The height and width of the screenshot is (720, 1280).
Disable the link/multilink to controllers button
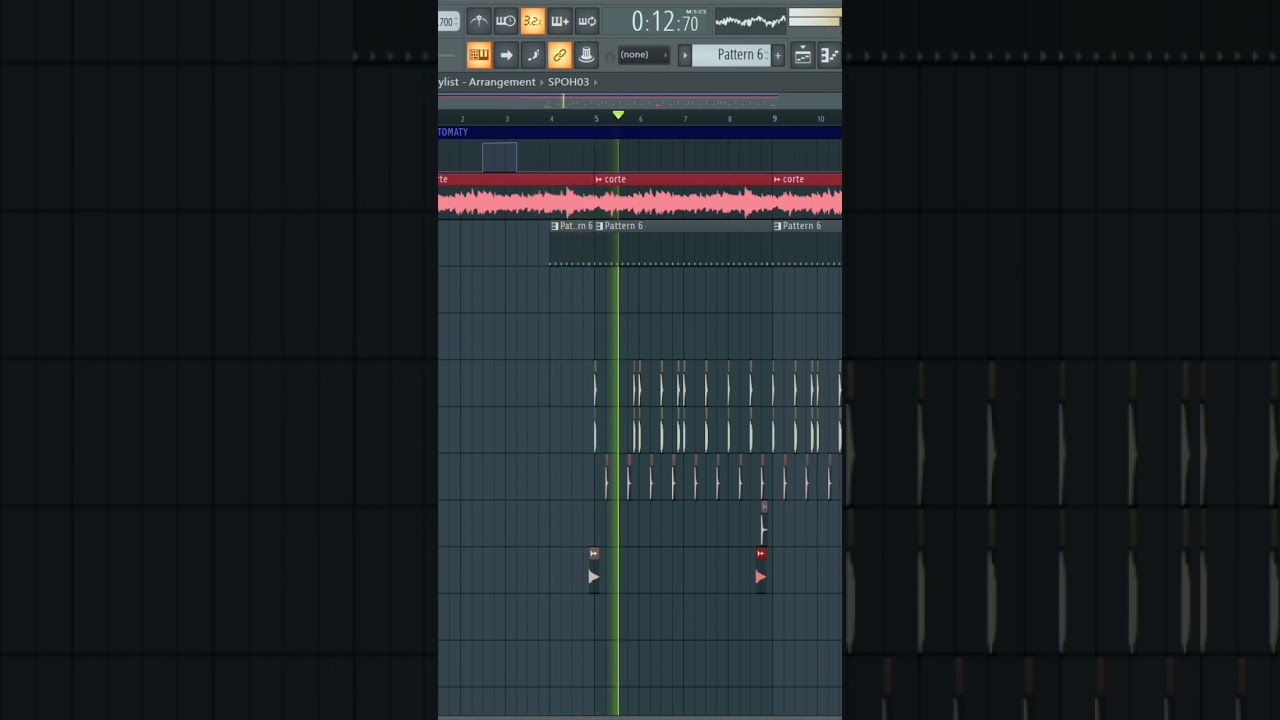[x=560, y=55]
